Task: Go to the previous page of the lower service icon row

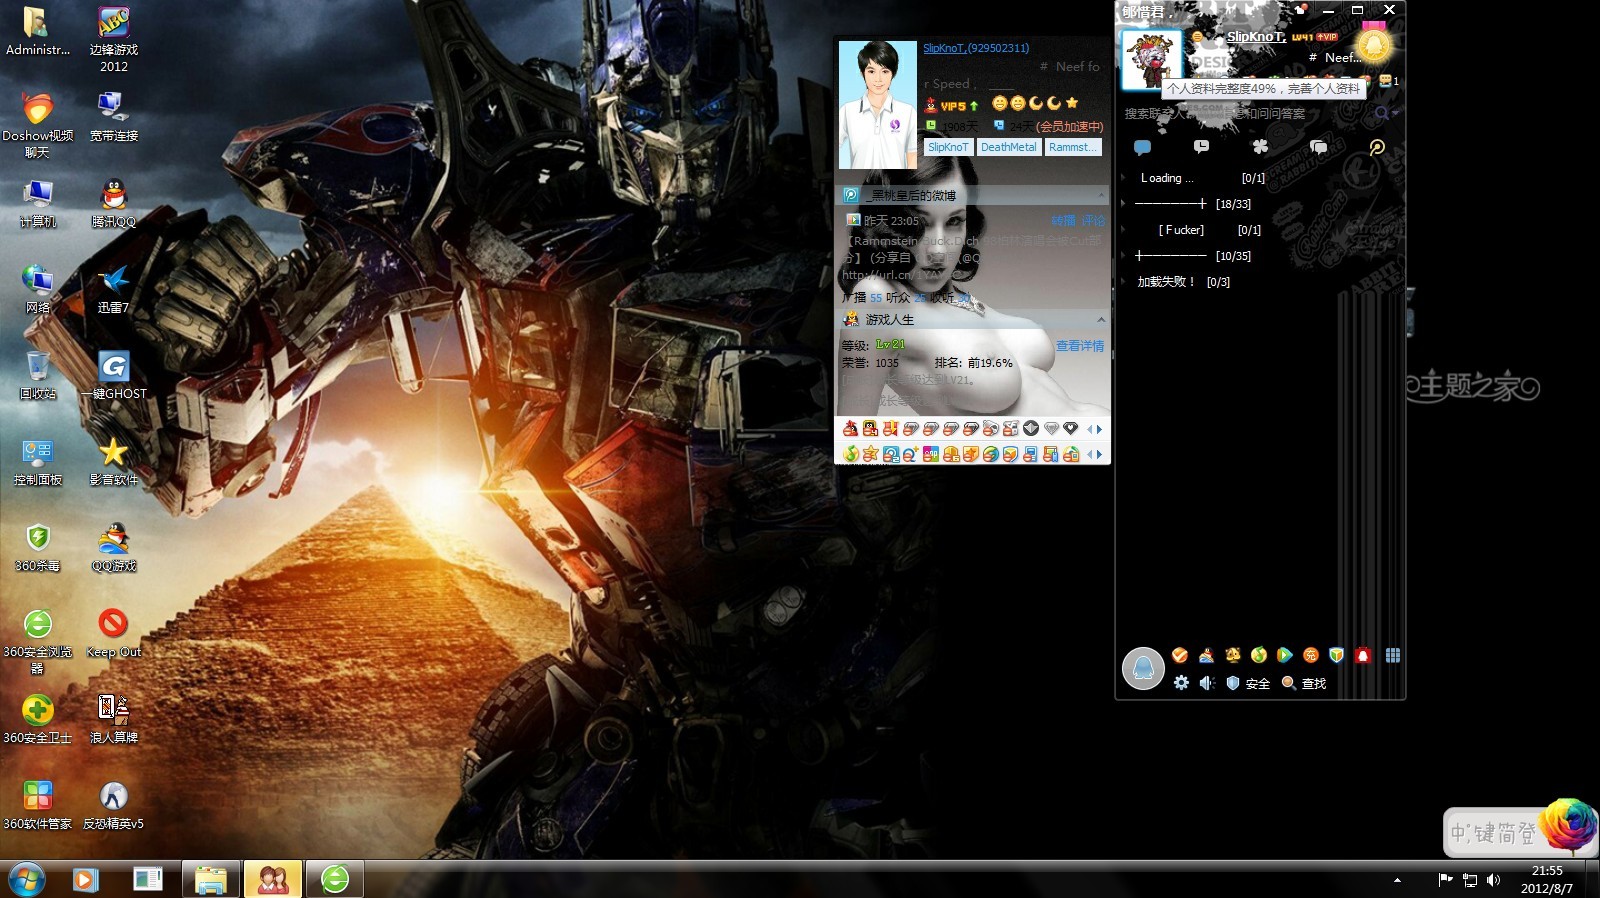Action: pos(1090,455)
